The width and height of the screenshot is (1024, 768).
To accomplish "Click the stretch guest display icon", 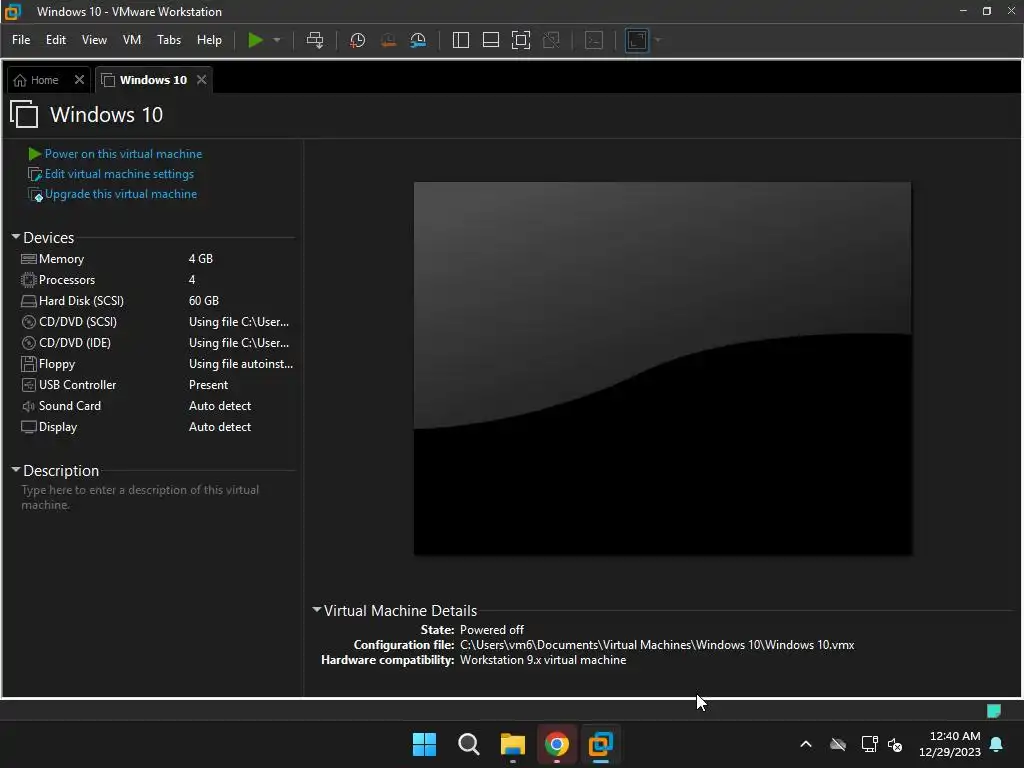I will tap(637, 40).
